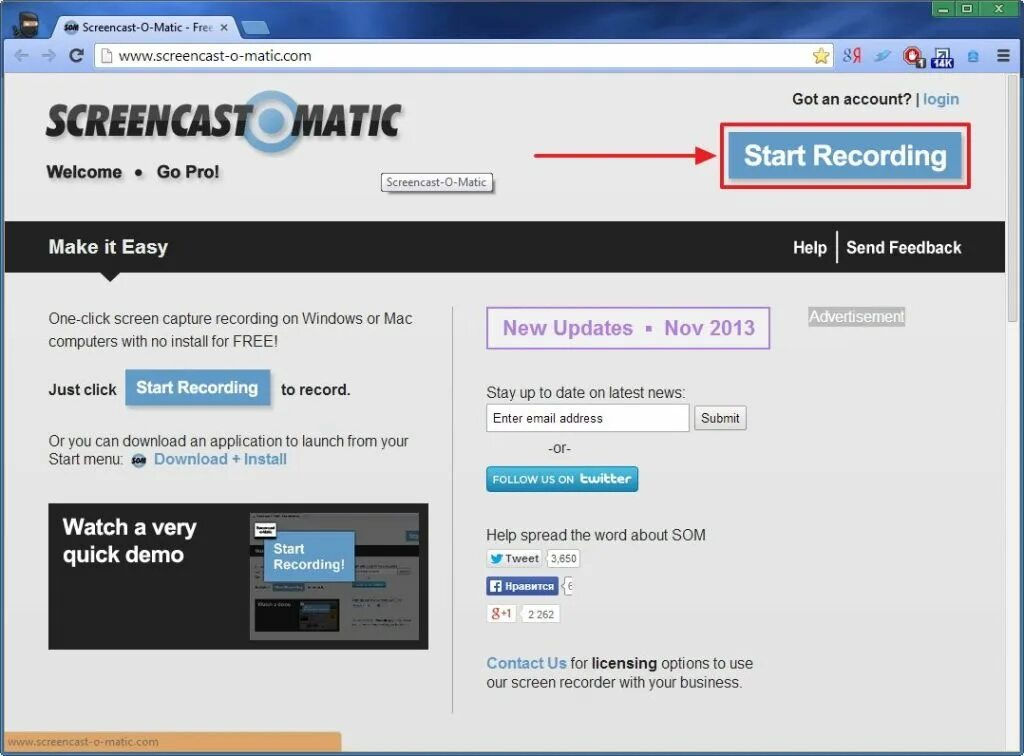The image size is (1024, 756).
Task: Open the Chrome hamburger menu
Action: pyautogui.click(x=1004, y=55)
